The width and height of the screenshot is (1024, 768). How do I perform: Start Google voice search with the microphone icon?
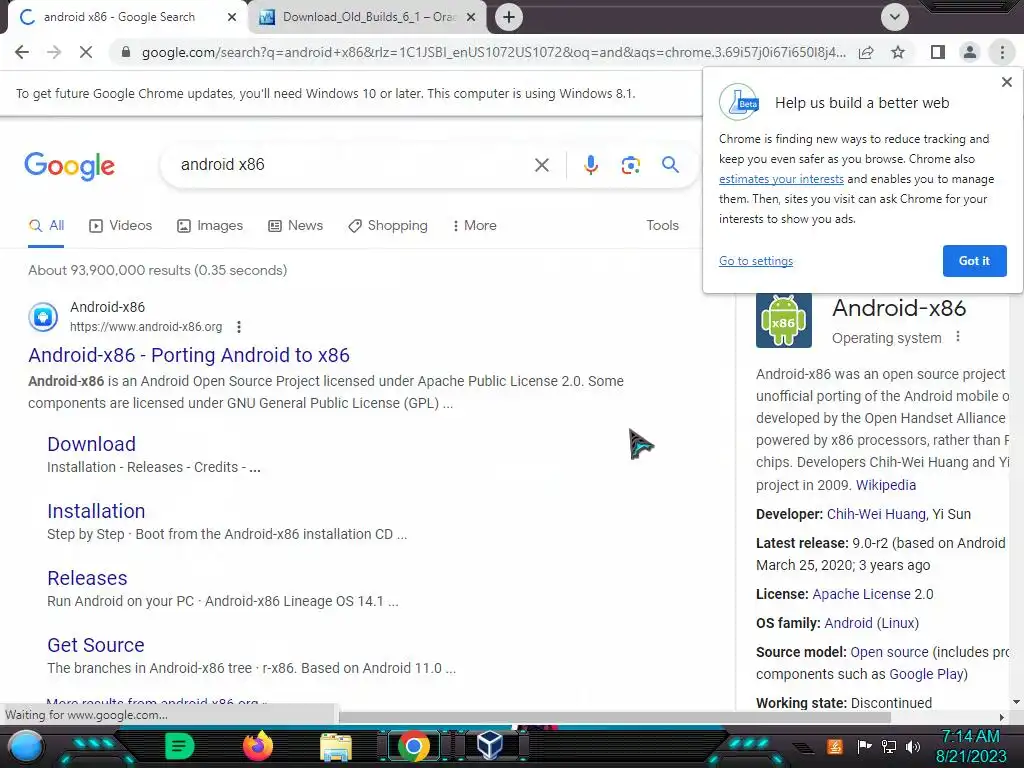coord(591,165)
